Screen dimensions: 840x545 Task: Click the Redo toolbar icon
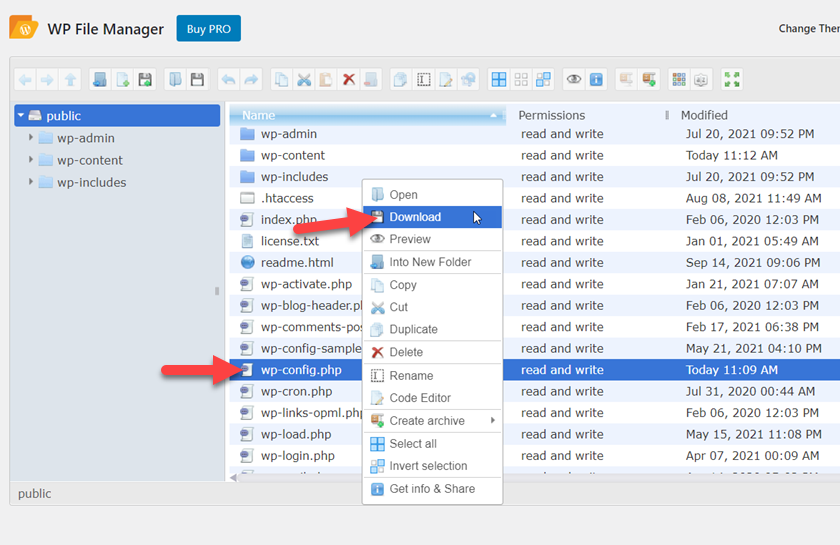pos(251,80)
